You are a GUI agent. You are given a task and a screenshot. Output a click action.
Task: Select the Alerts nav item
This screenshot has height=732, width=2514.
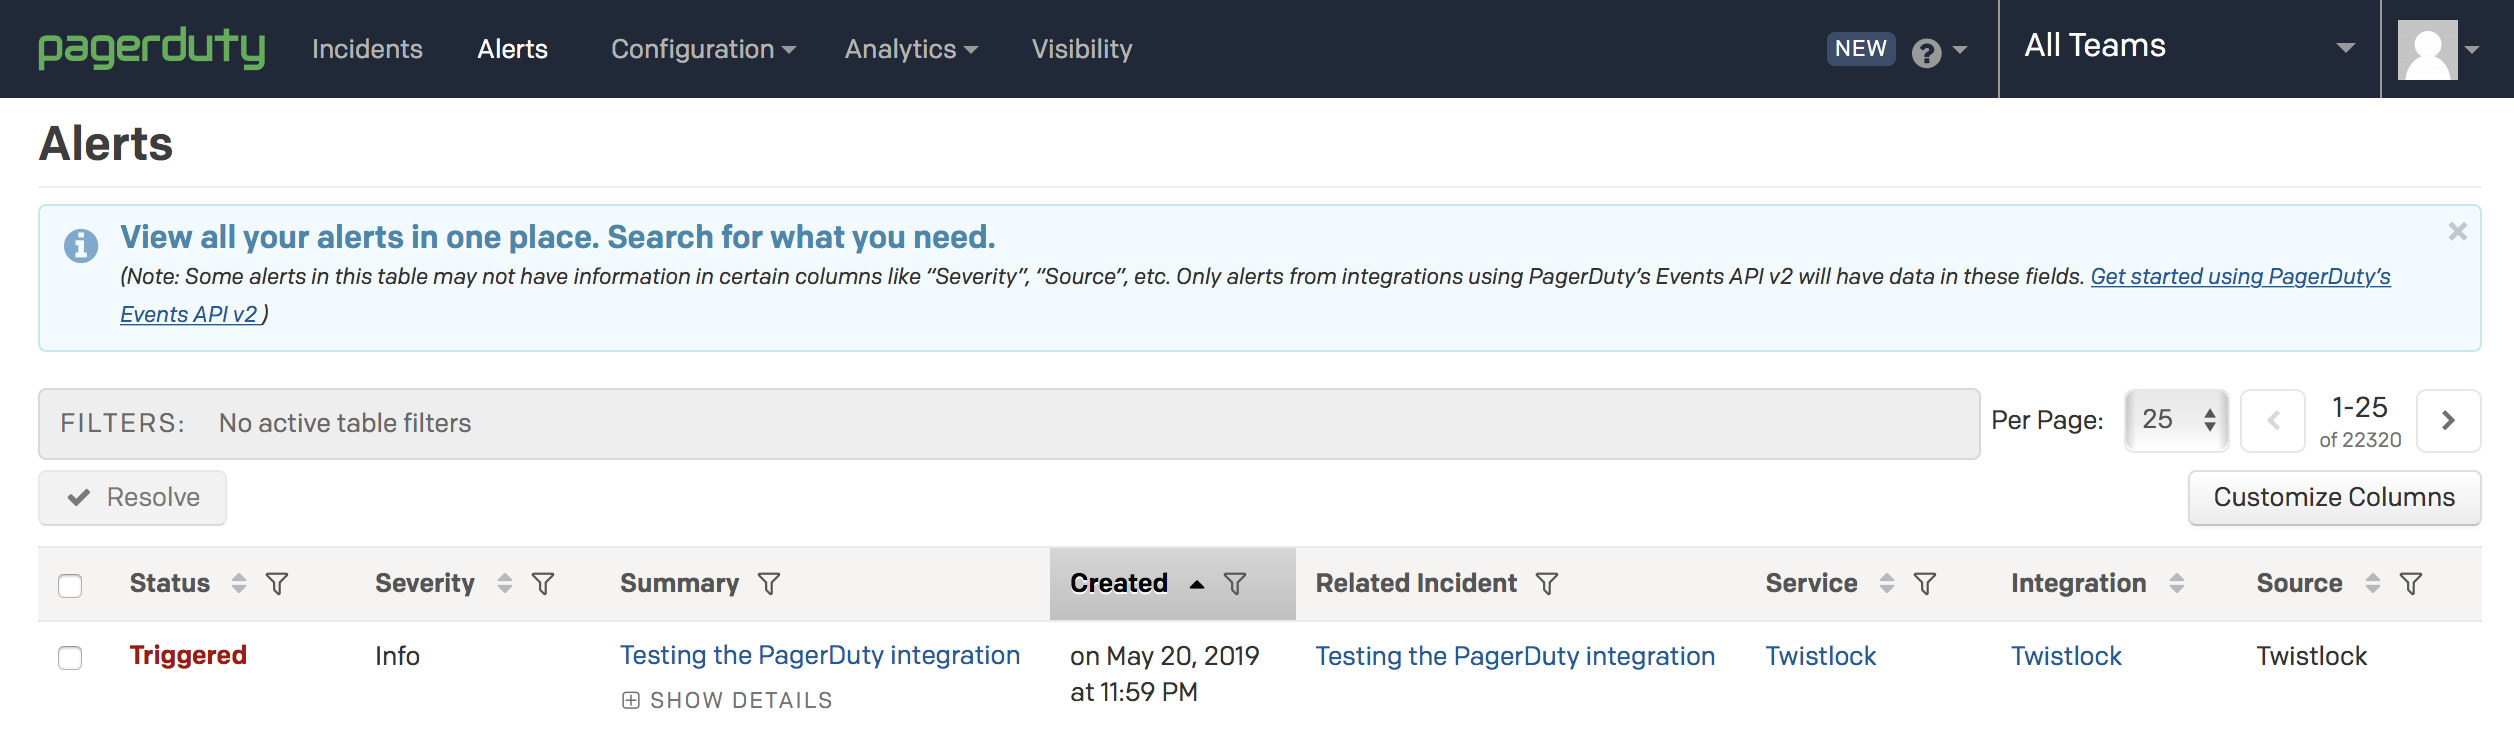pos(513,49)
